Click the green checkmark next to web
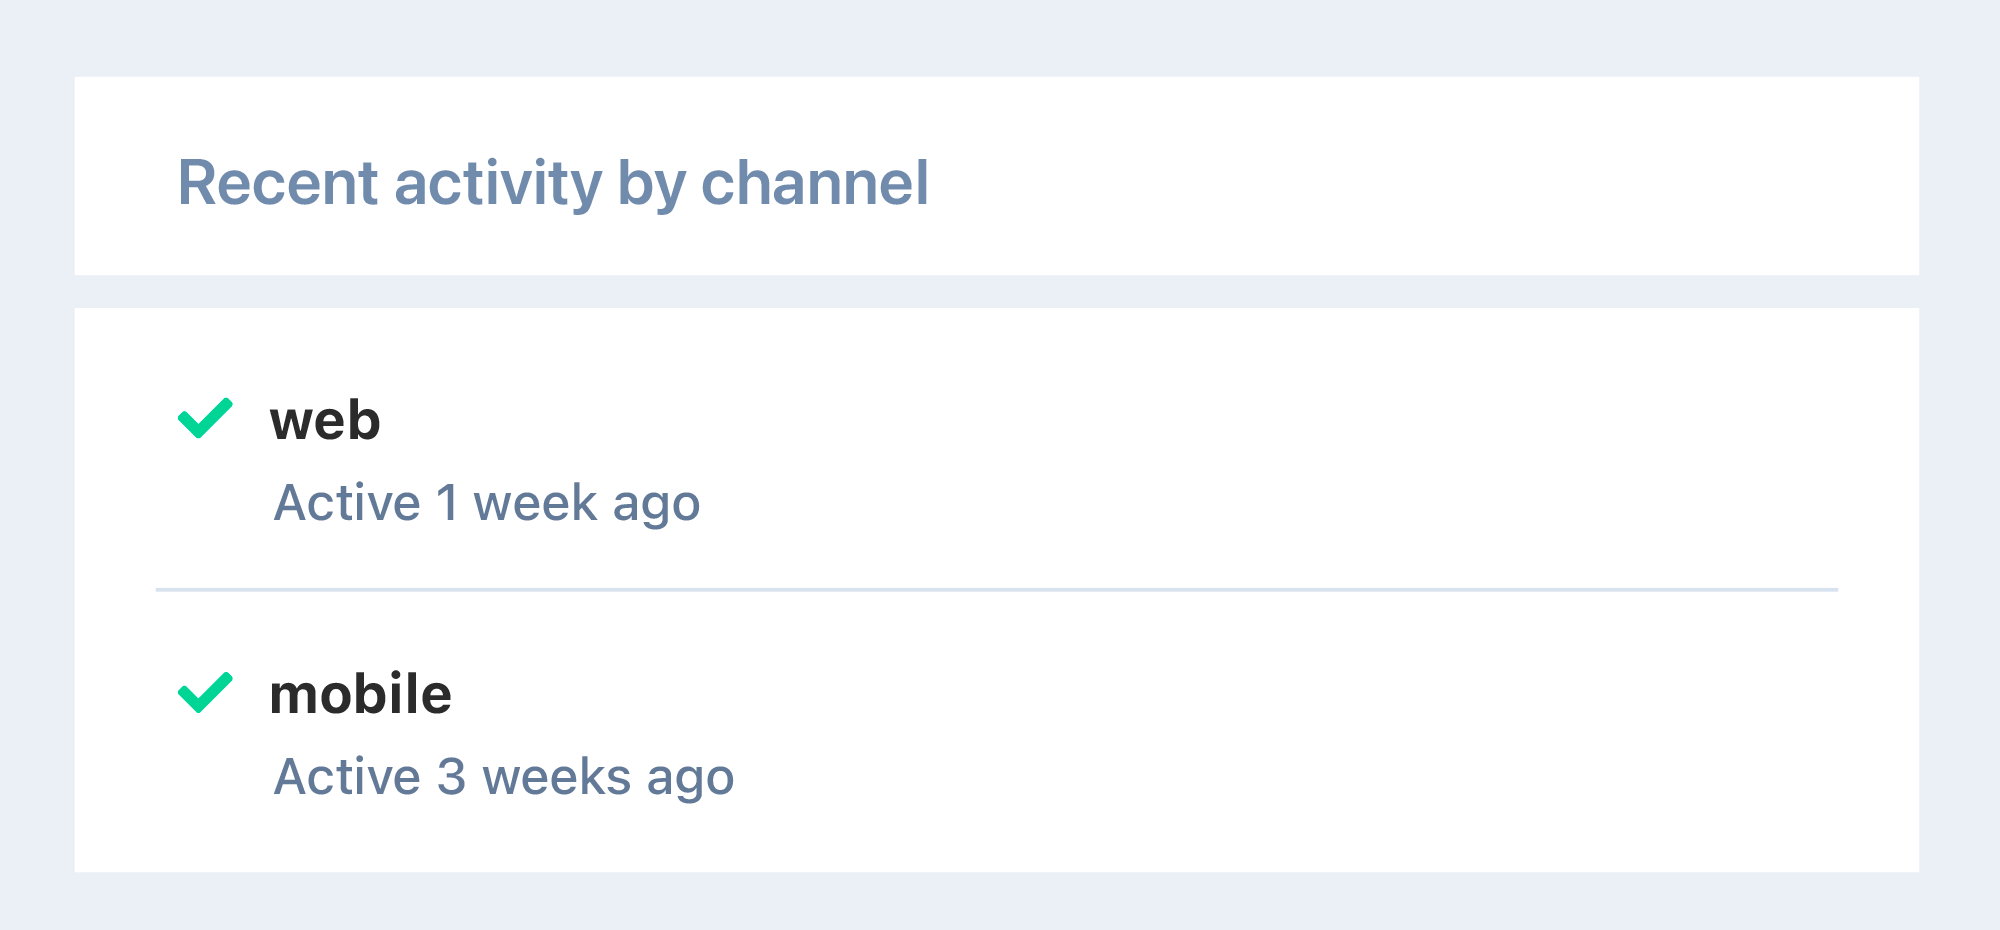Screen dimensions: 2000x930 pyautogui.click(x=206, y=420)
